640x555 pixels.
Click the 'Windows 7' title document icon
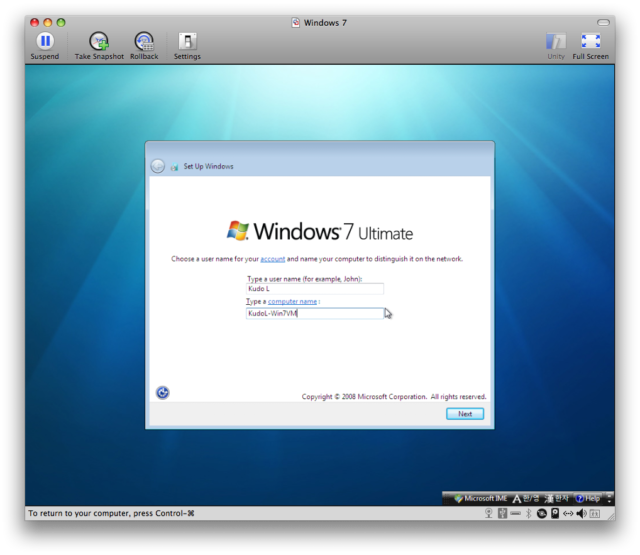pyautogui.click(x=296, y=22)
